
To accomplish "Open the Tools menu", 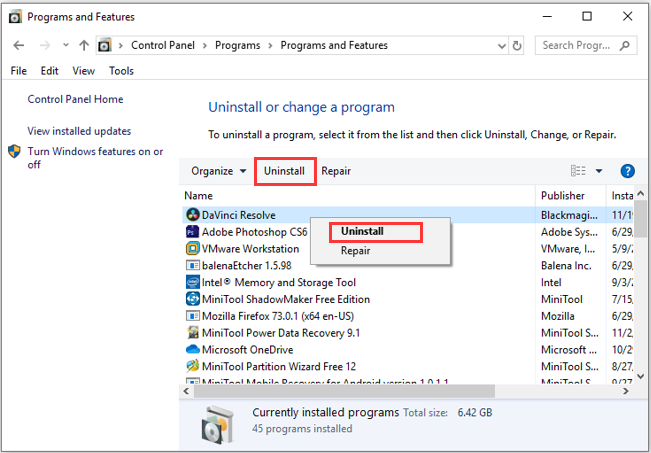I will (121, 71).
